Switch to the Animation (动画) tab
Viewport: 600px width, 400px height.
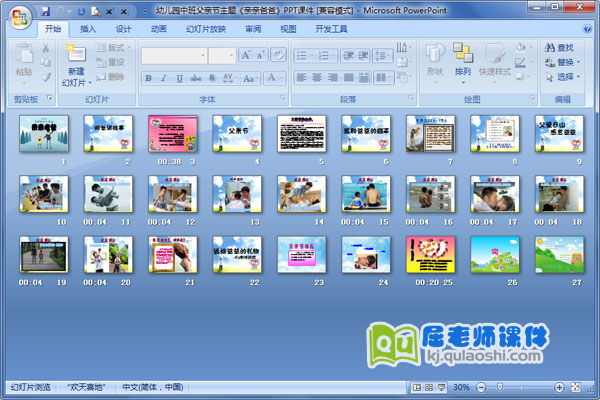point(158,29)
